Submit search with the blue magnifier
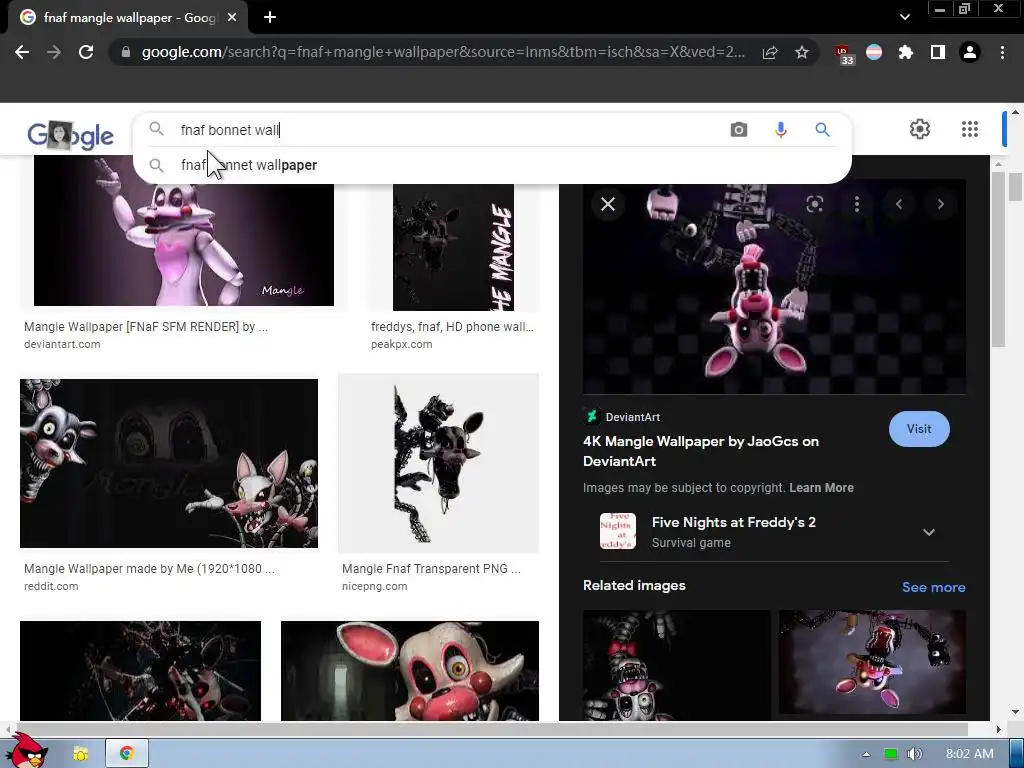Viewport: 1024px width, 768px height. click(x=822, y=130)
